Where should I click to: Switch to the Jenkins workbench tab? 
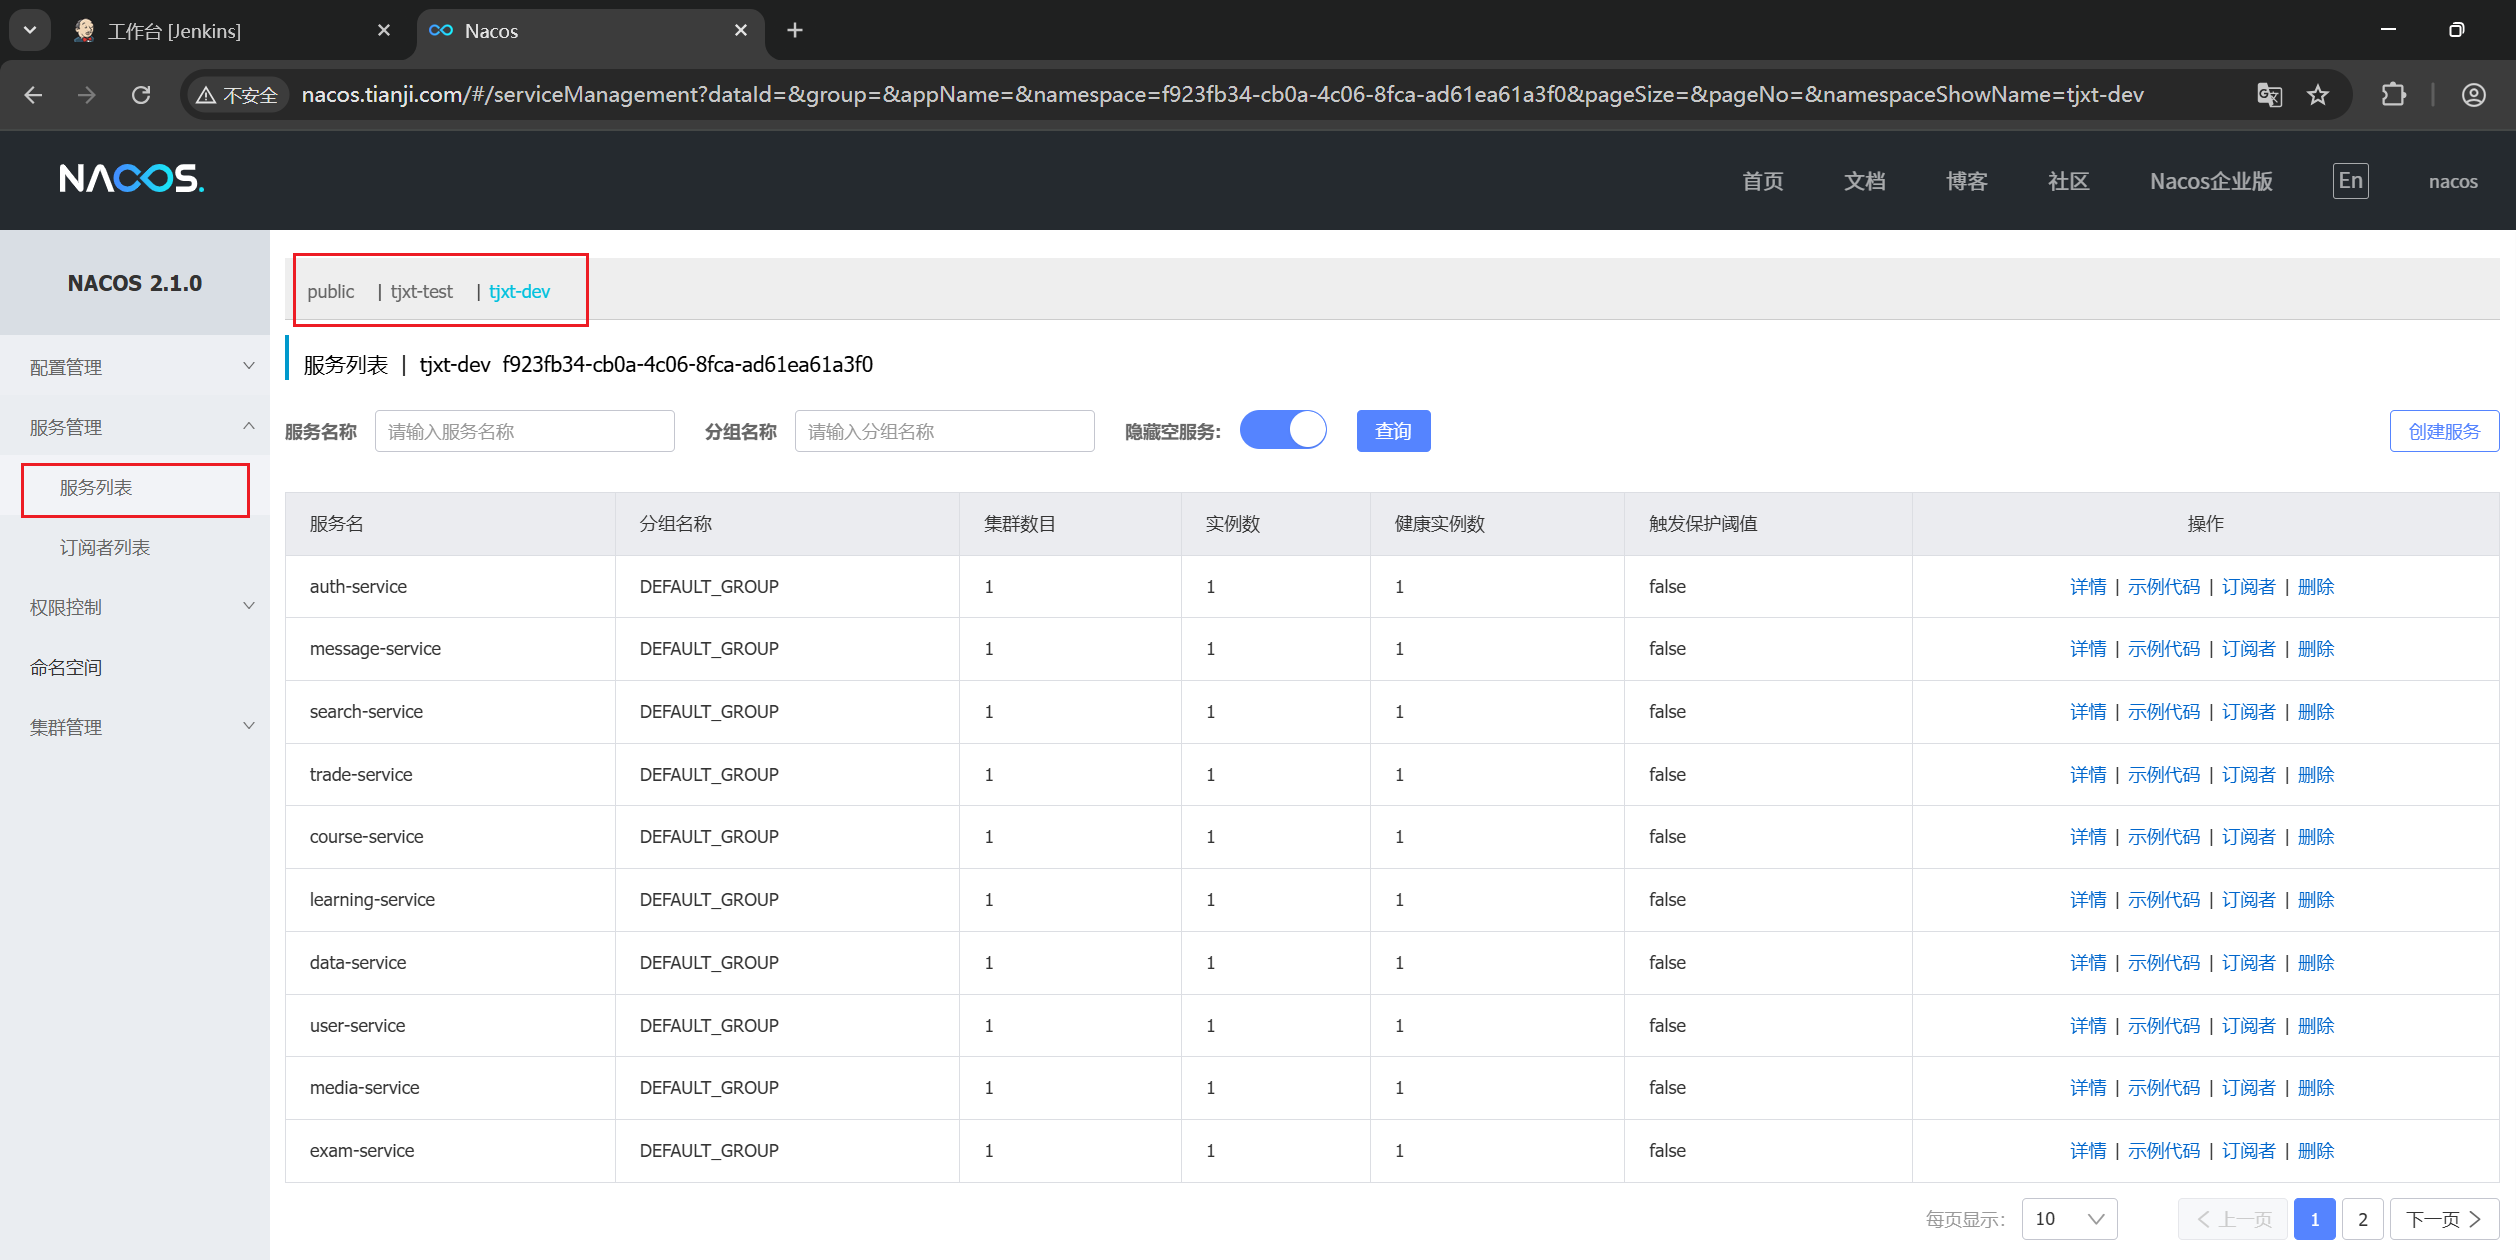[x=232, y=31]
